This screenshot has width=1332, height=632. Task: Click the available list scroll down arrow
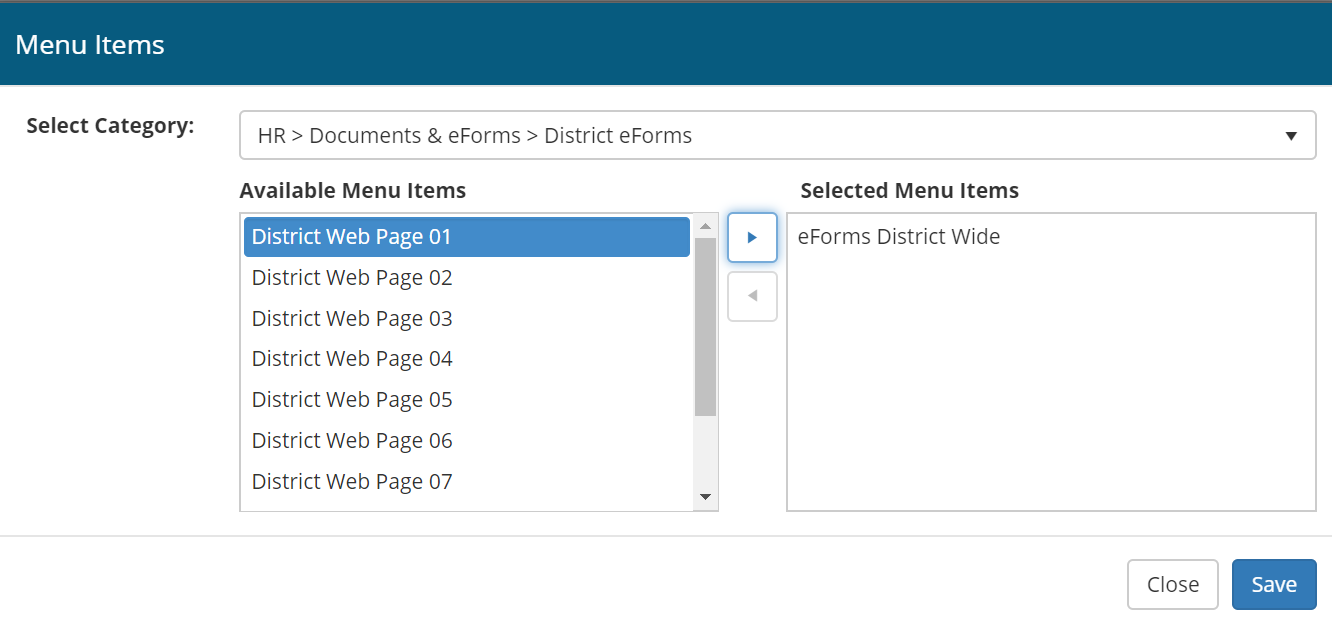click(705, 497)
